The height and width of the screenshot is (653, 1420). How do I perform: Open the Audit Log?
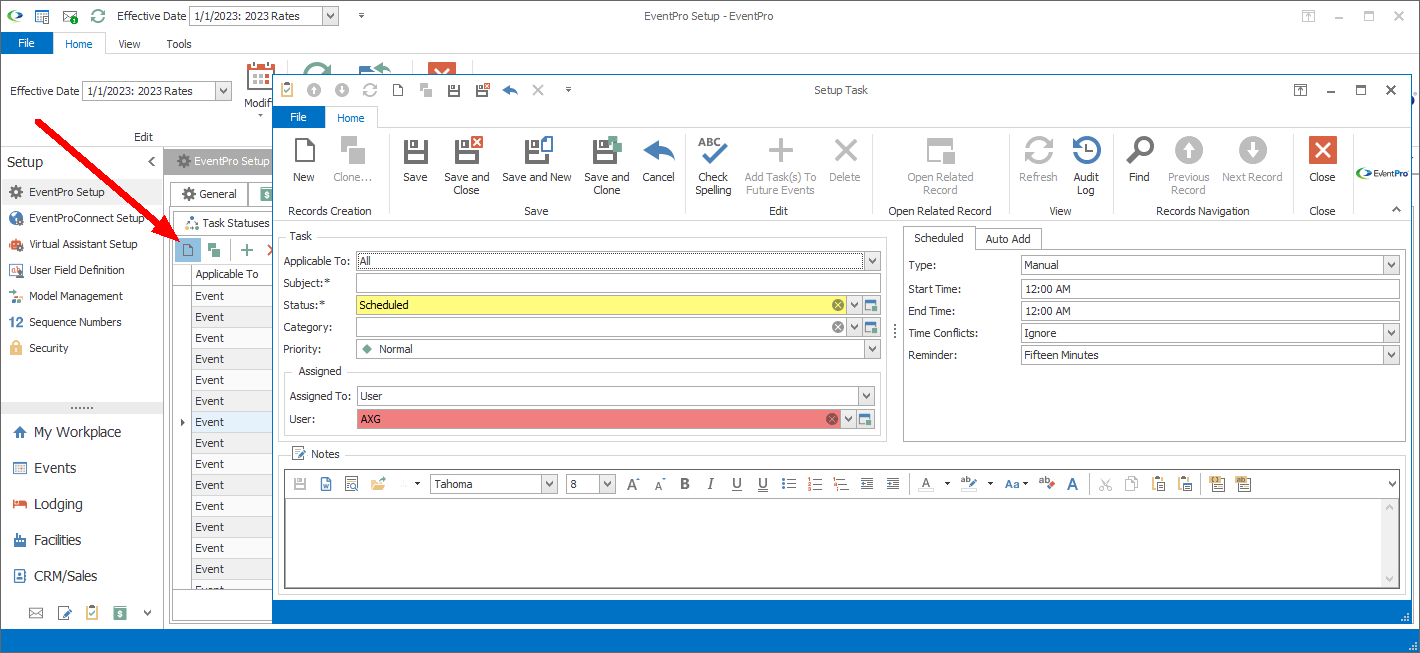1086,166
